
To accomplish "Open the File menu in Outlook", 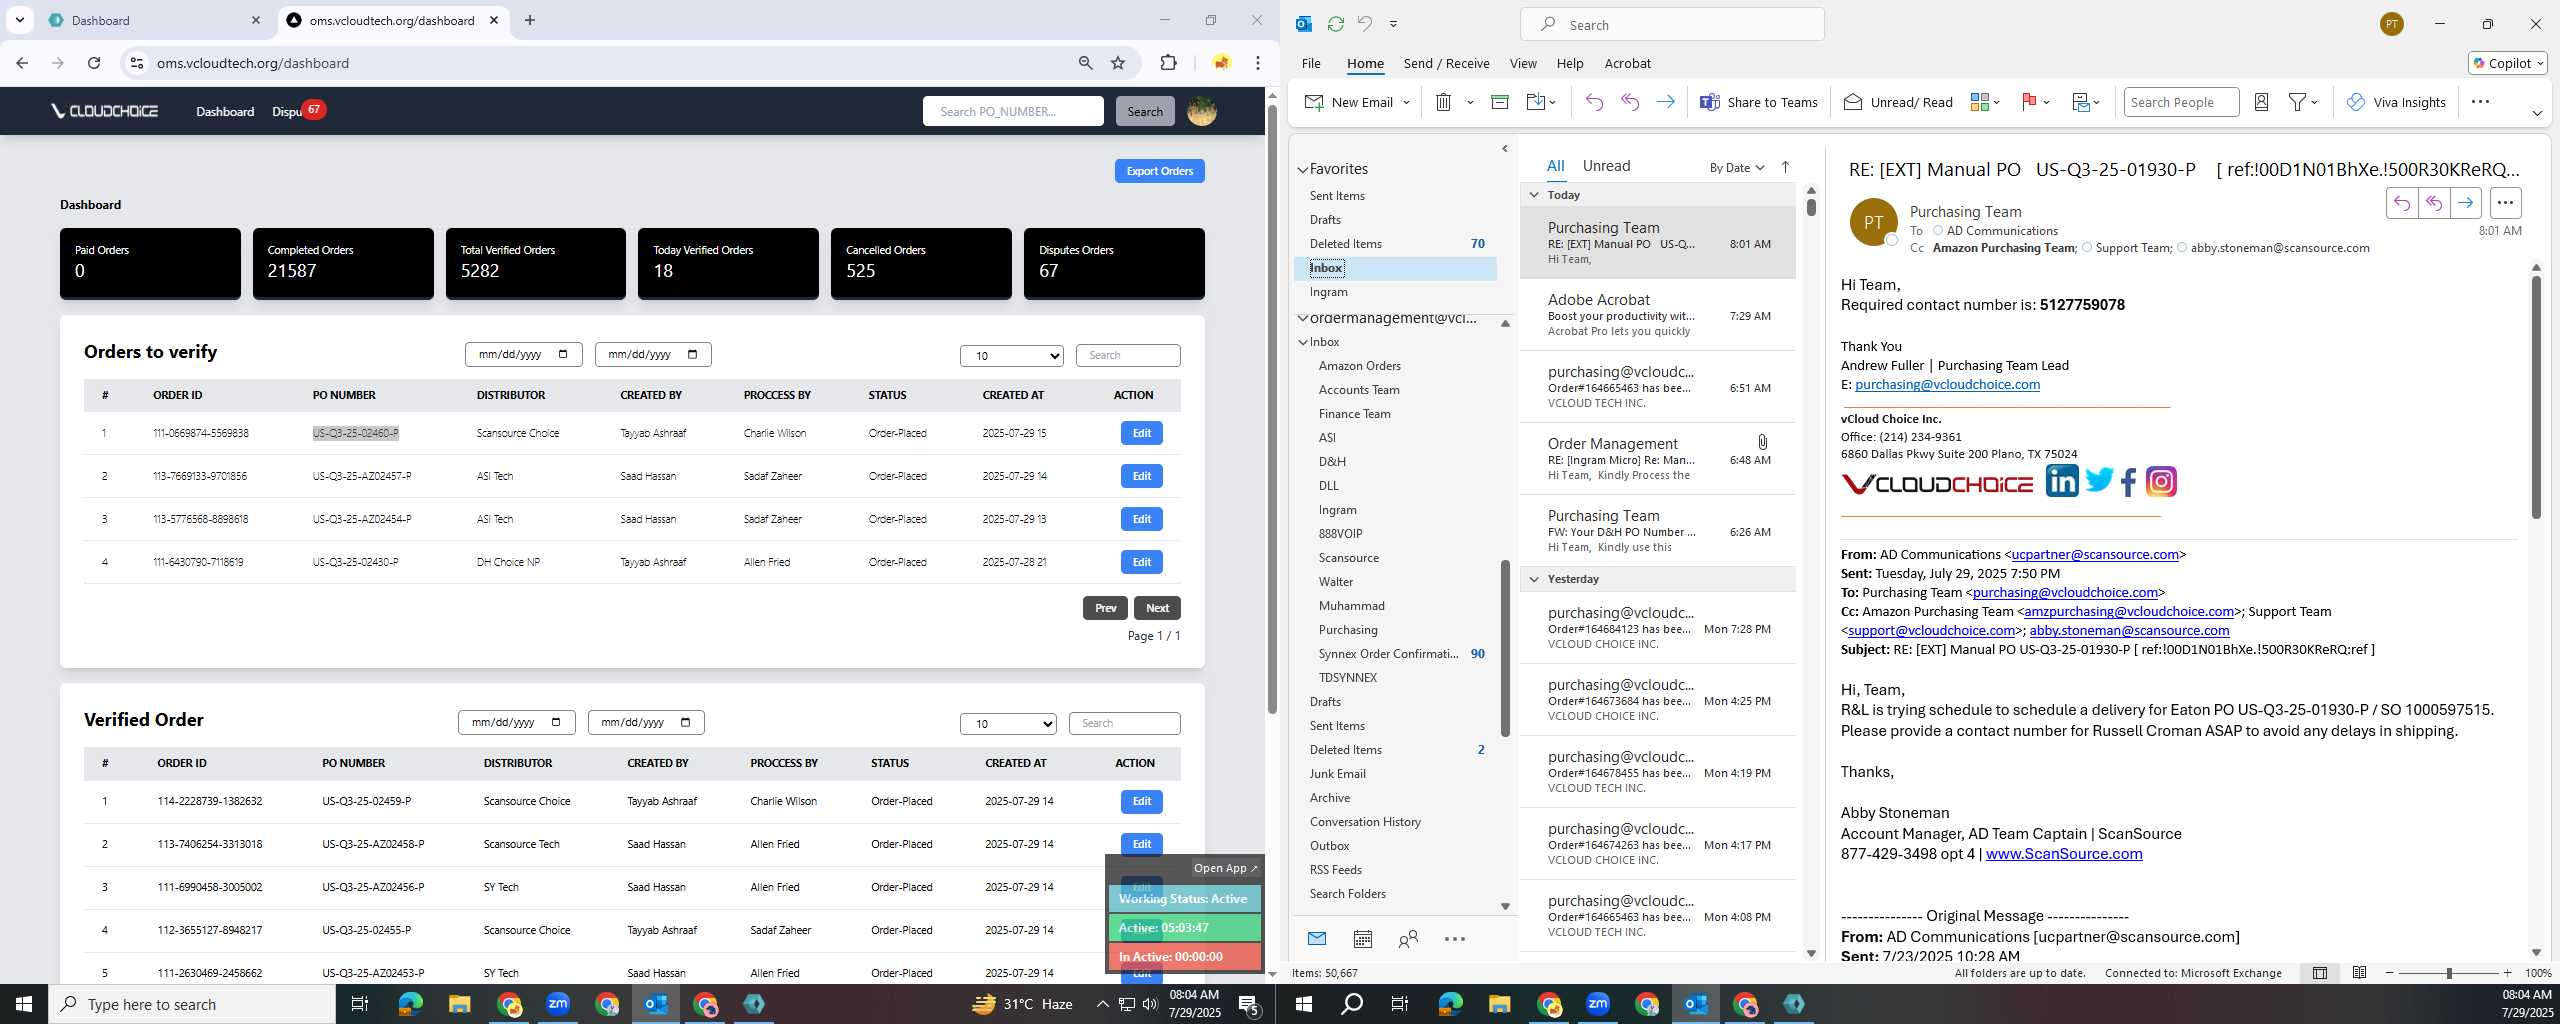I will pos(1311,63).
